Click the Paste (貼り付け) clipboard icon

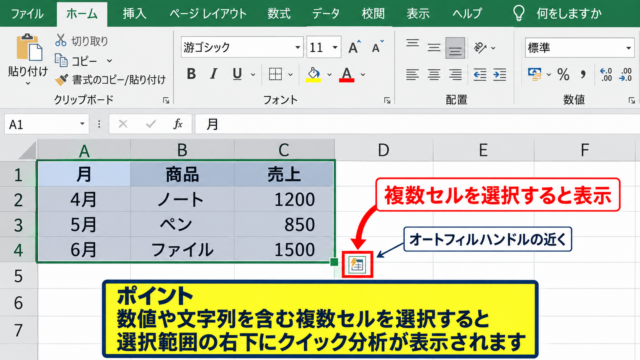point(28,47)
